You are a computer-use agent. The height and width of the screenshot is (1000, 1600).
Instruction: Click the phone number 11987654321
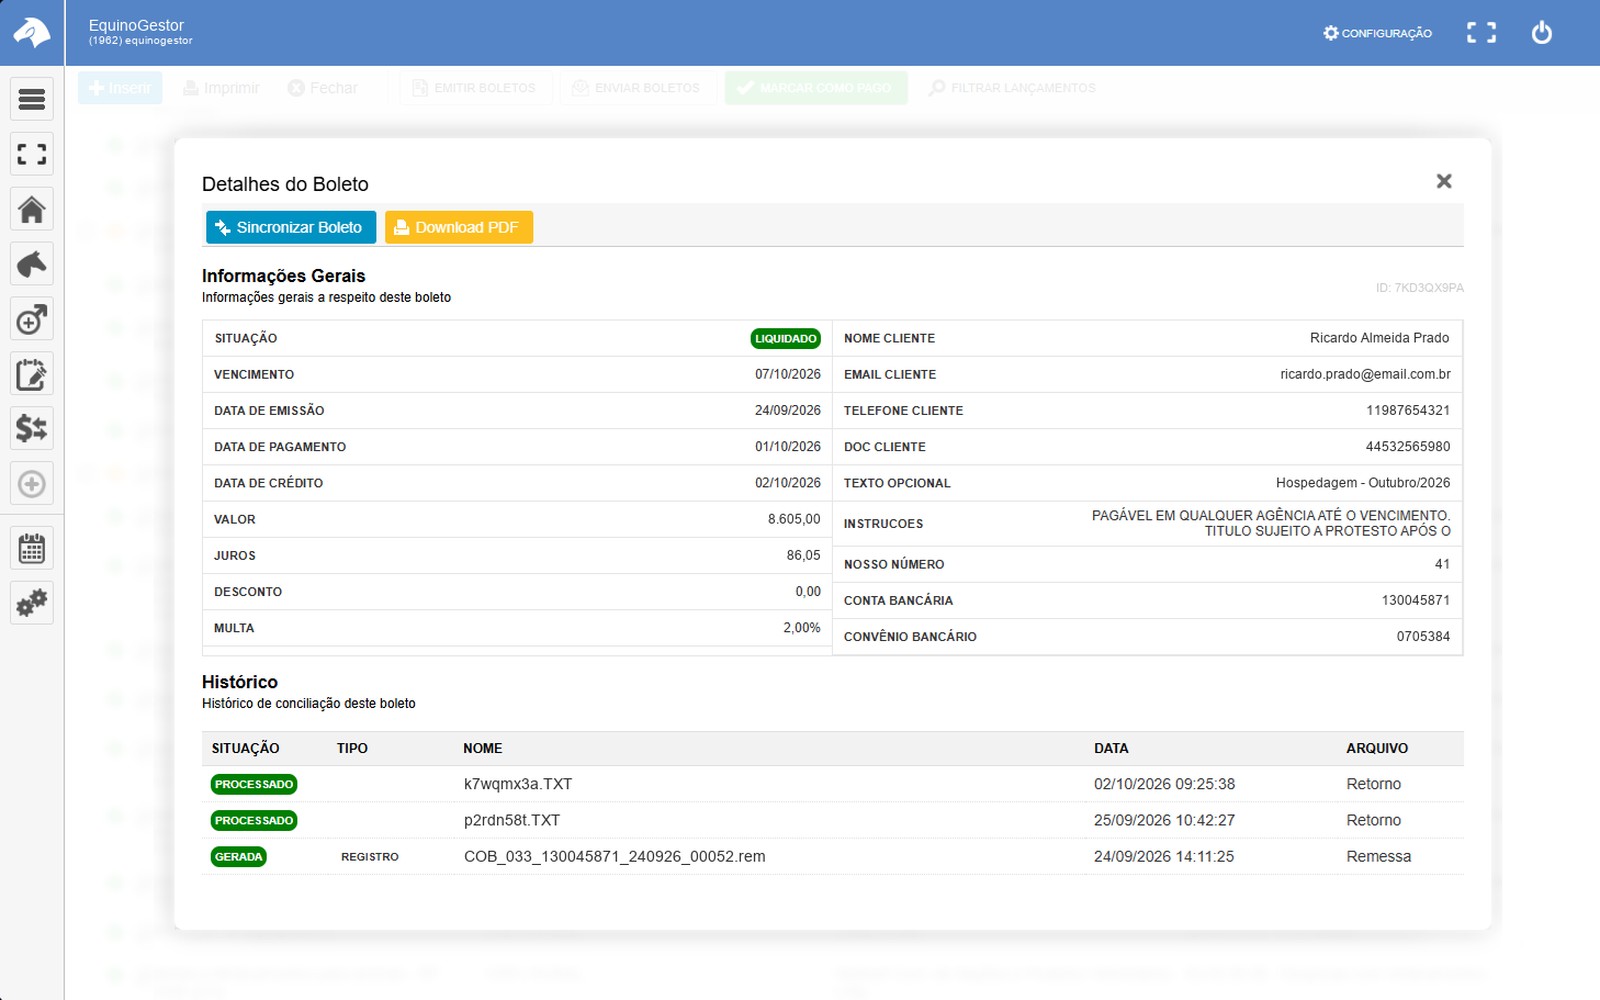[1408, 410]
